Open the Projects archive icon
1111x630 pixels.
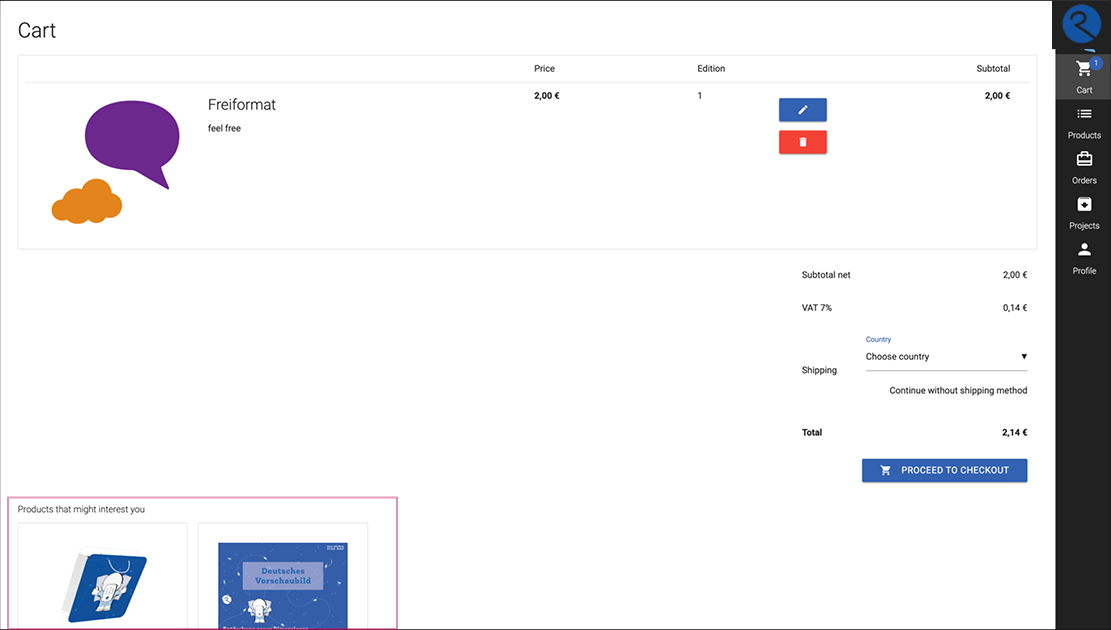coord(1084,205)
